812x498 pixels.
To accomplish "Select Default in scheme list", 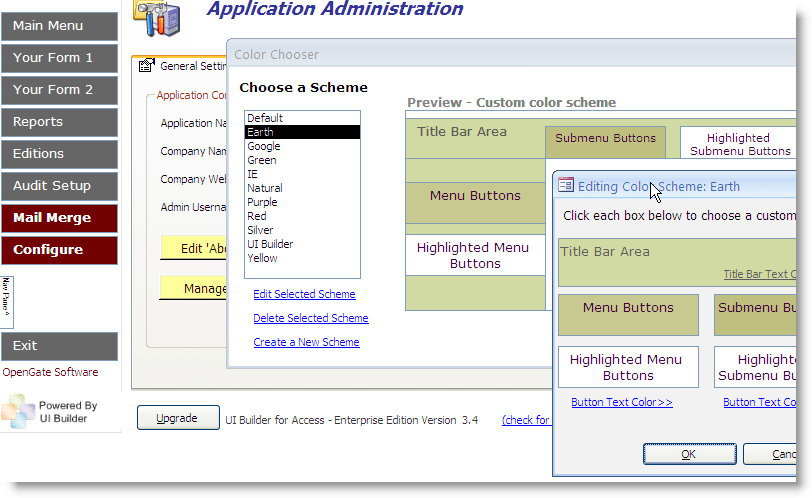I will coord(302,118).
